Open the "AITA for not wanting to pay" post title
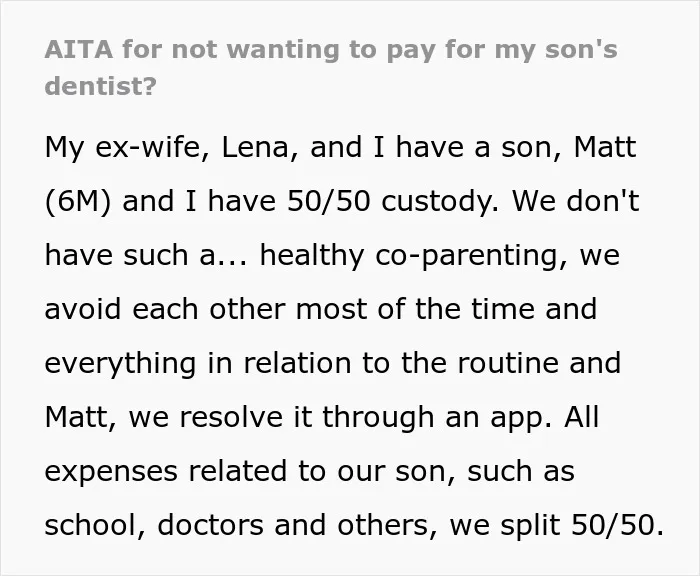This screenshot has width=700, height=576. [x=331, y=67]
